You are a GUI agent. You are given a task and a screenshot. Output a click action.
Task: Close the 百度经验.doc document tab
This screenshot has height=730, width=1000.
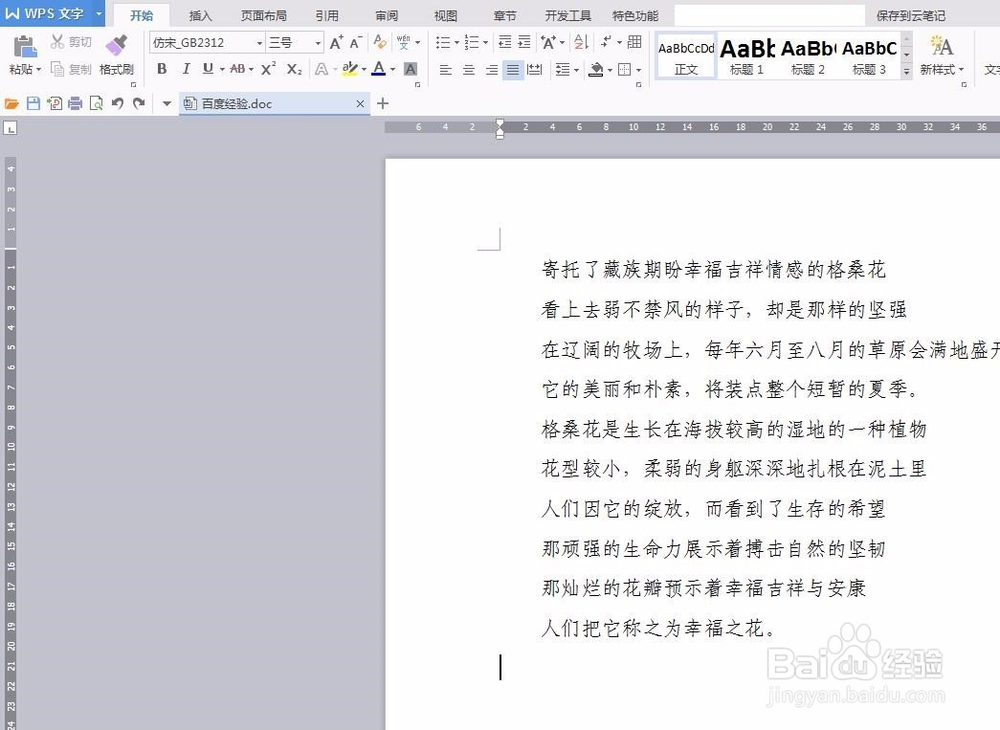[360, 103]
